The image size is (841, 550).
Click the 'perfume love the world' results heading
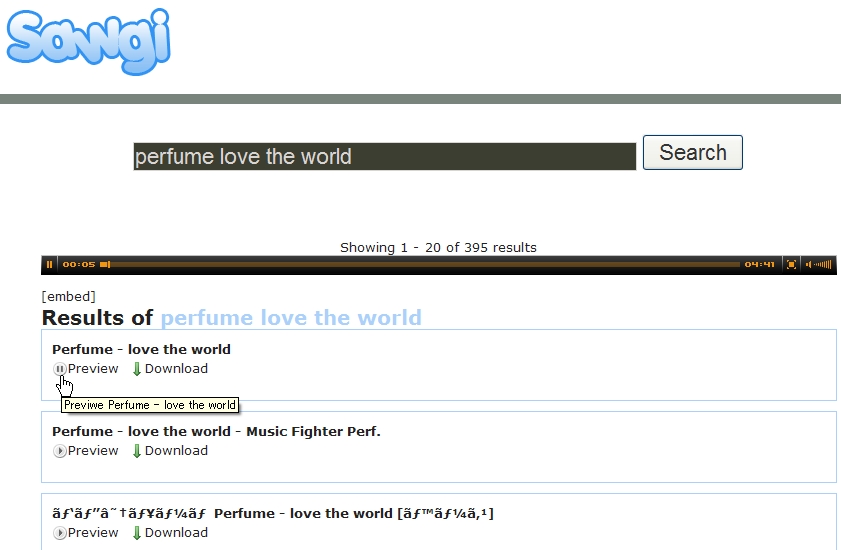click(291, 318)
